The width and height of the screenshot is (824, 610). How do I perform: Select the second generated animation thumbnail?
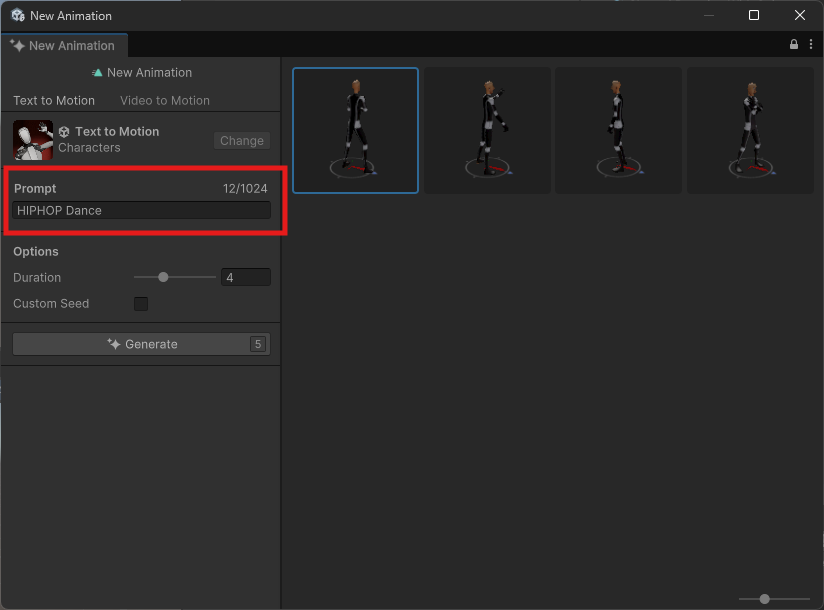487,130
